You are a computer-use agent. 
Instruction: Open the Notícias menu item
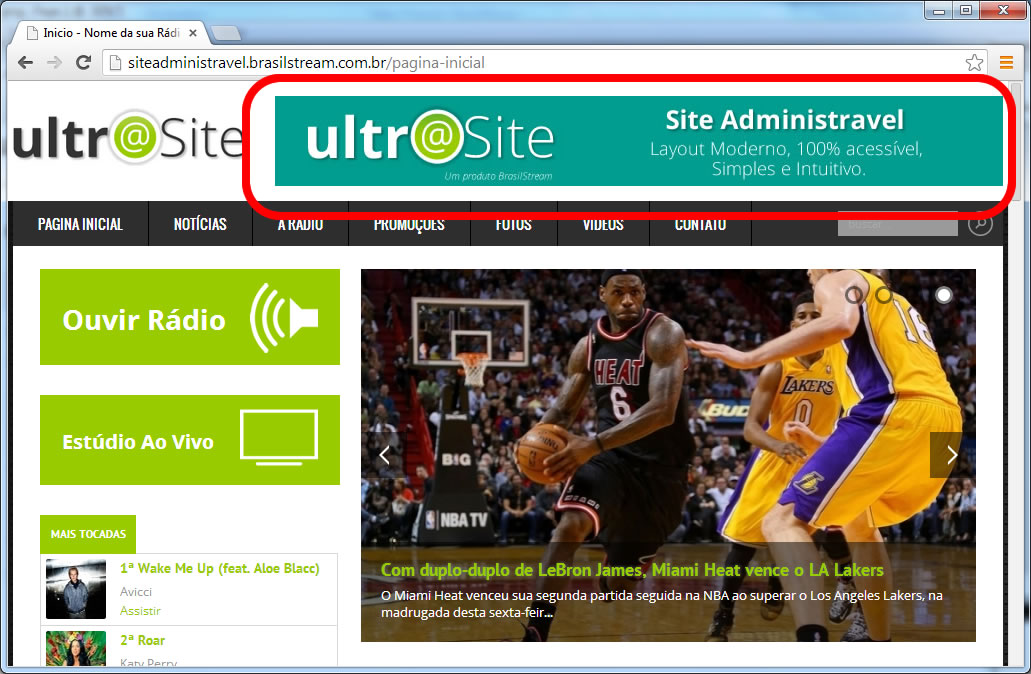click(x=200, y=224)
